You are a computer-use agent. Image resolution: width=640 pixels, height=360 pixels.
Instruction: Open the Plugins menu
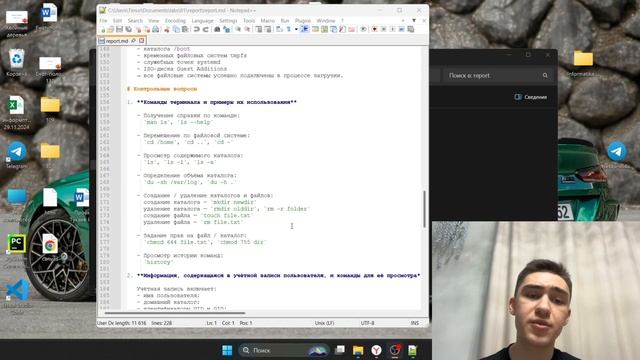303,21
